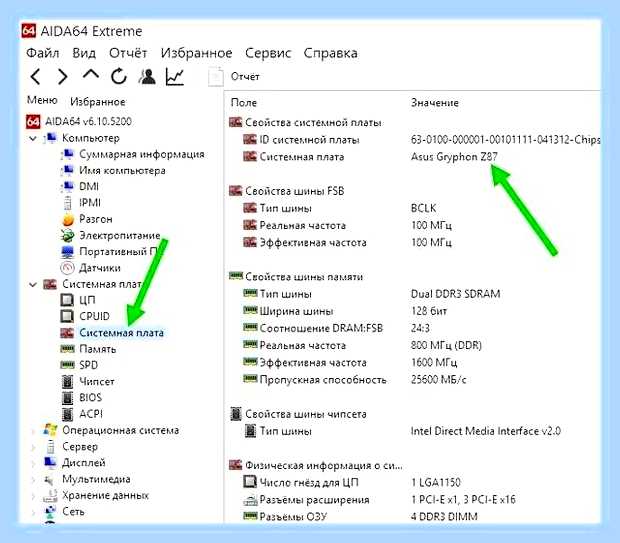620x543 pixels.
Task: Select the Мультимедиа tree entry label
Action: pos(96,479)
